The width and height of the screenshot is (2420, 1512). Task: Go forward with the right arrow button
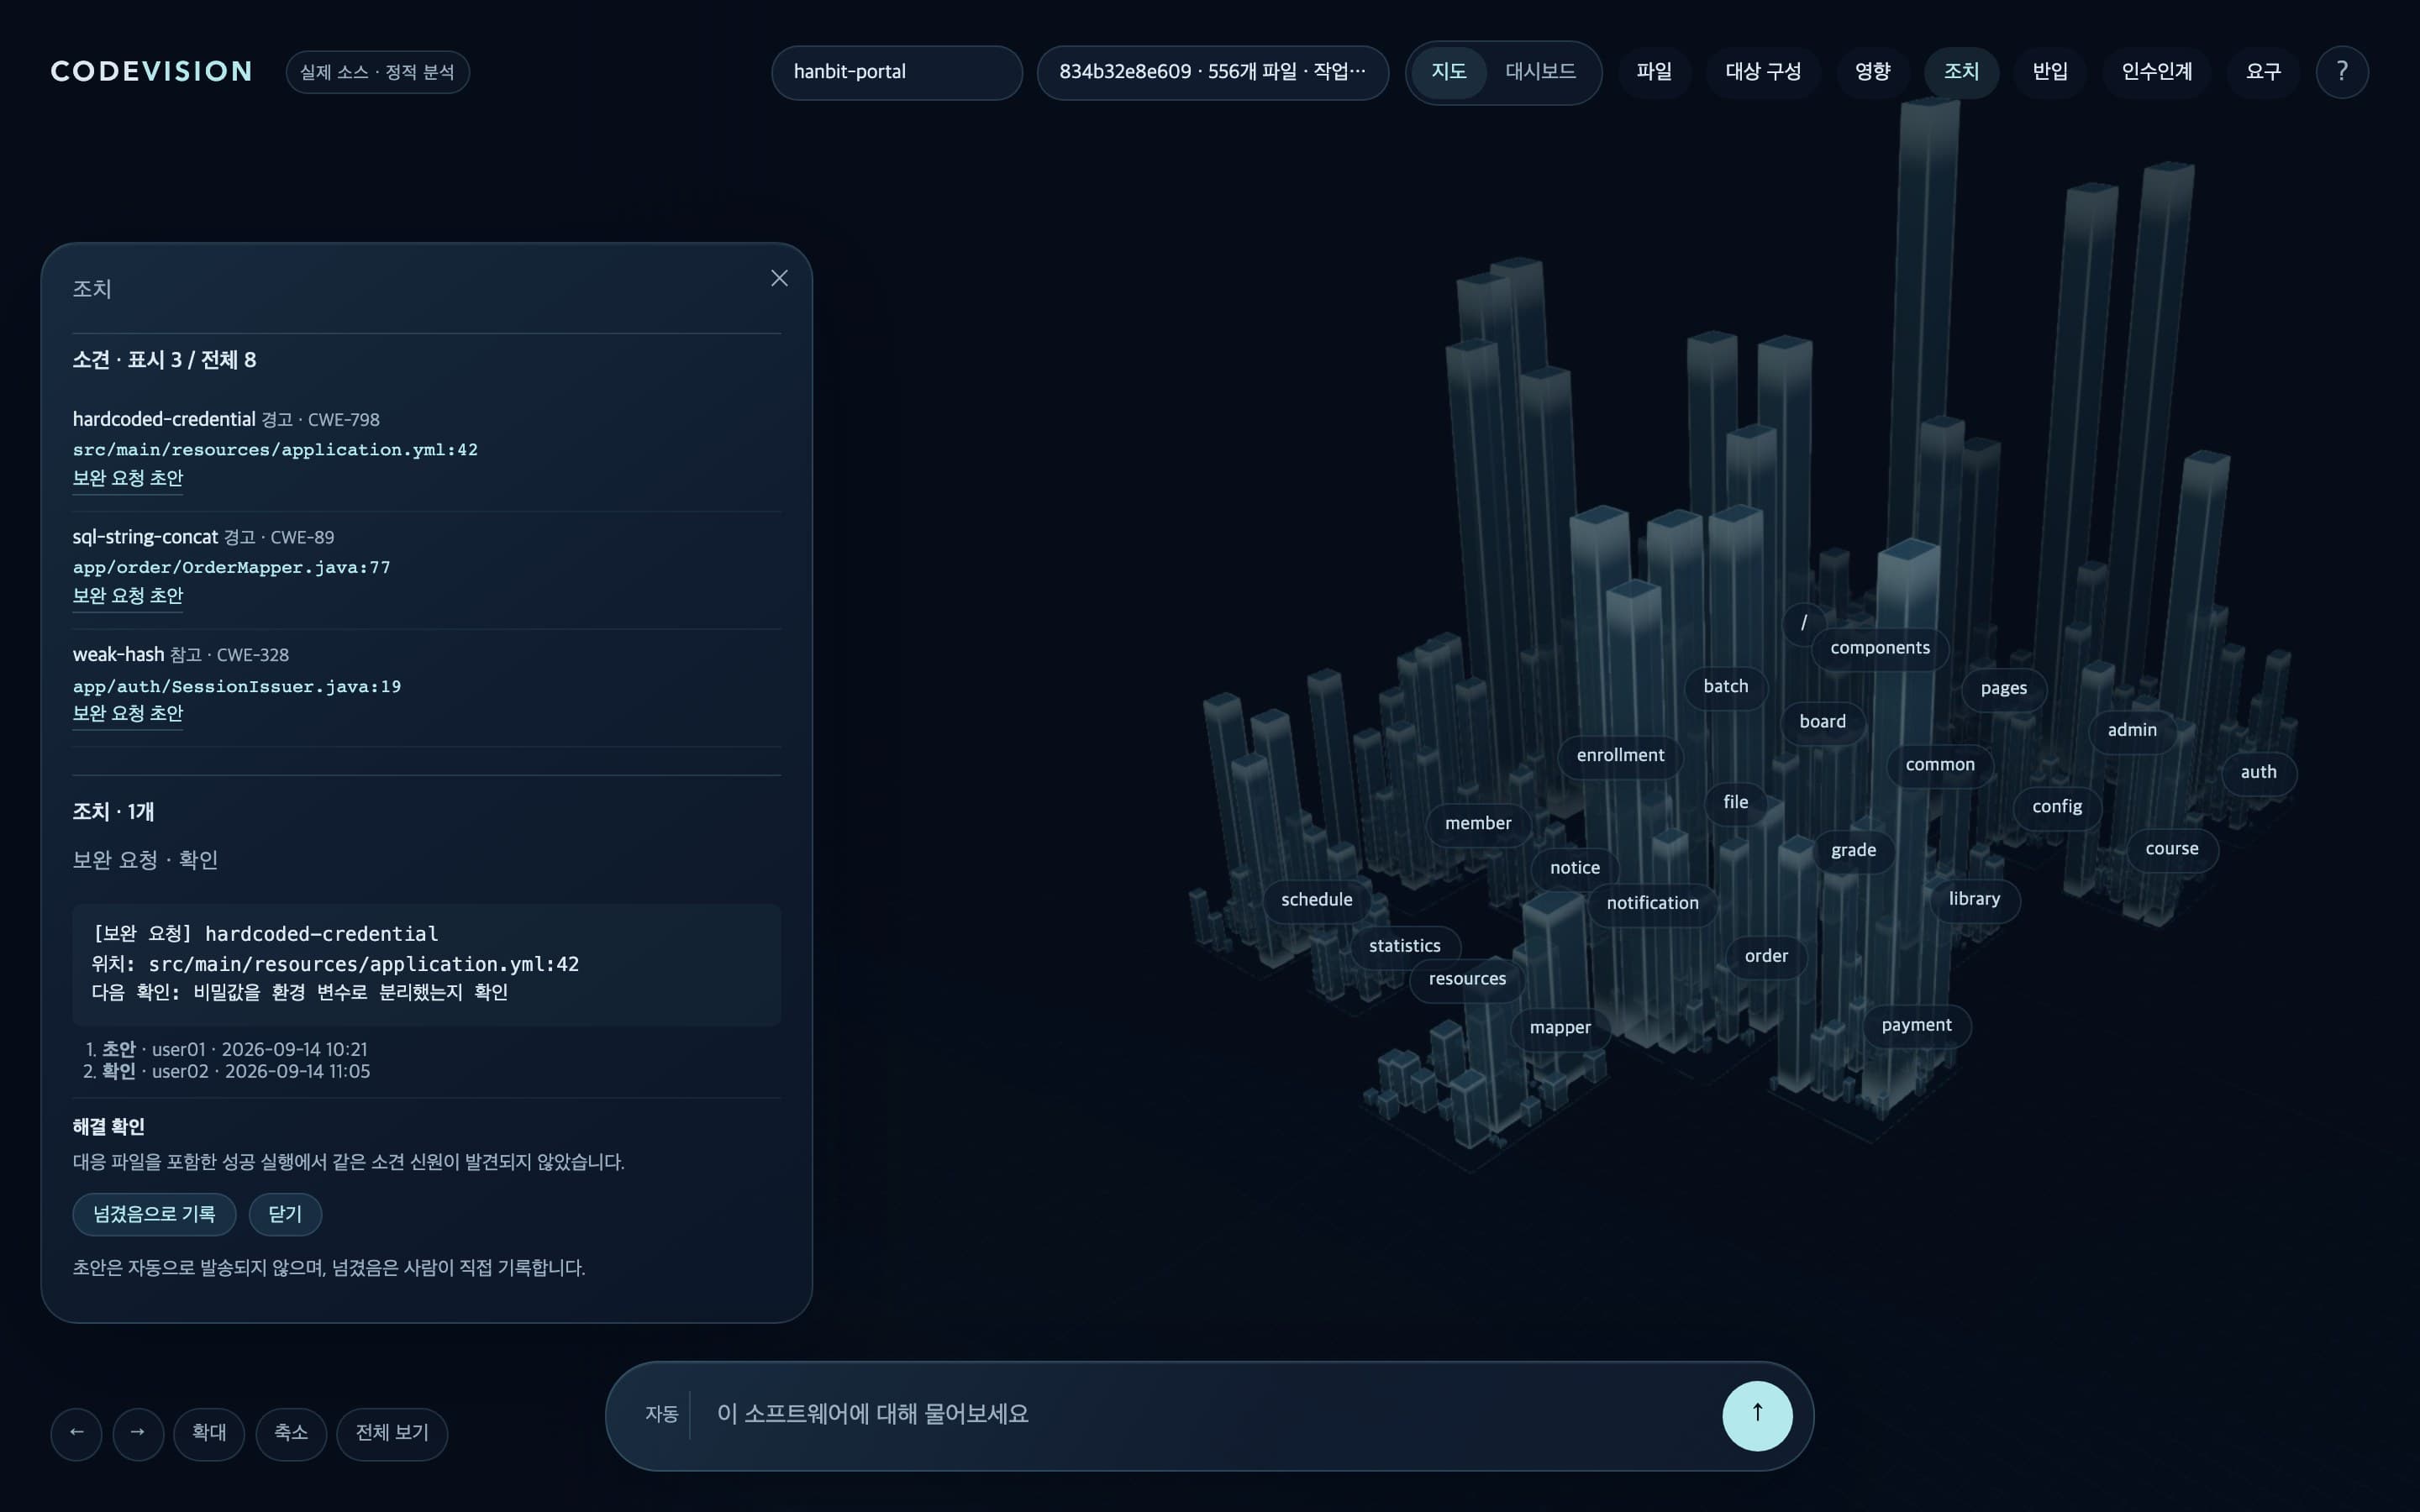coord(138,1433)
